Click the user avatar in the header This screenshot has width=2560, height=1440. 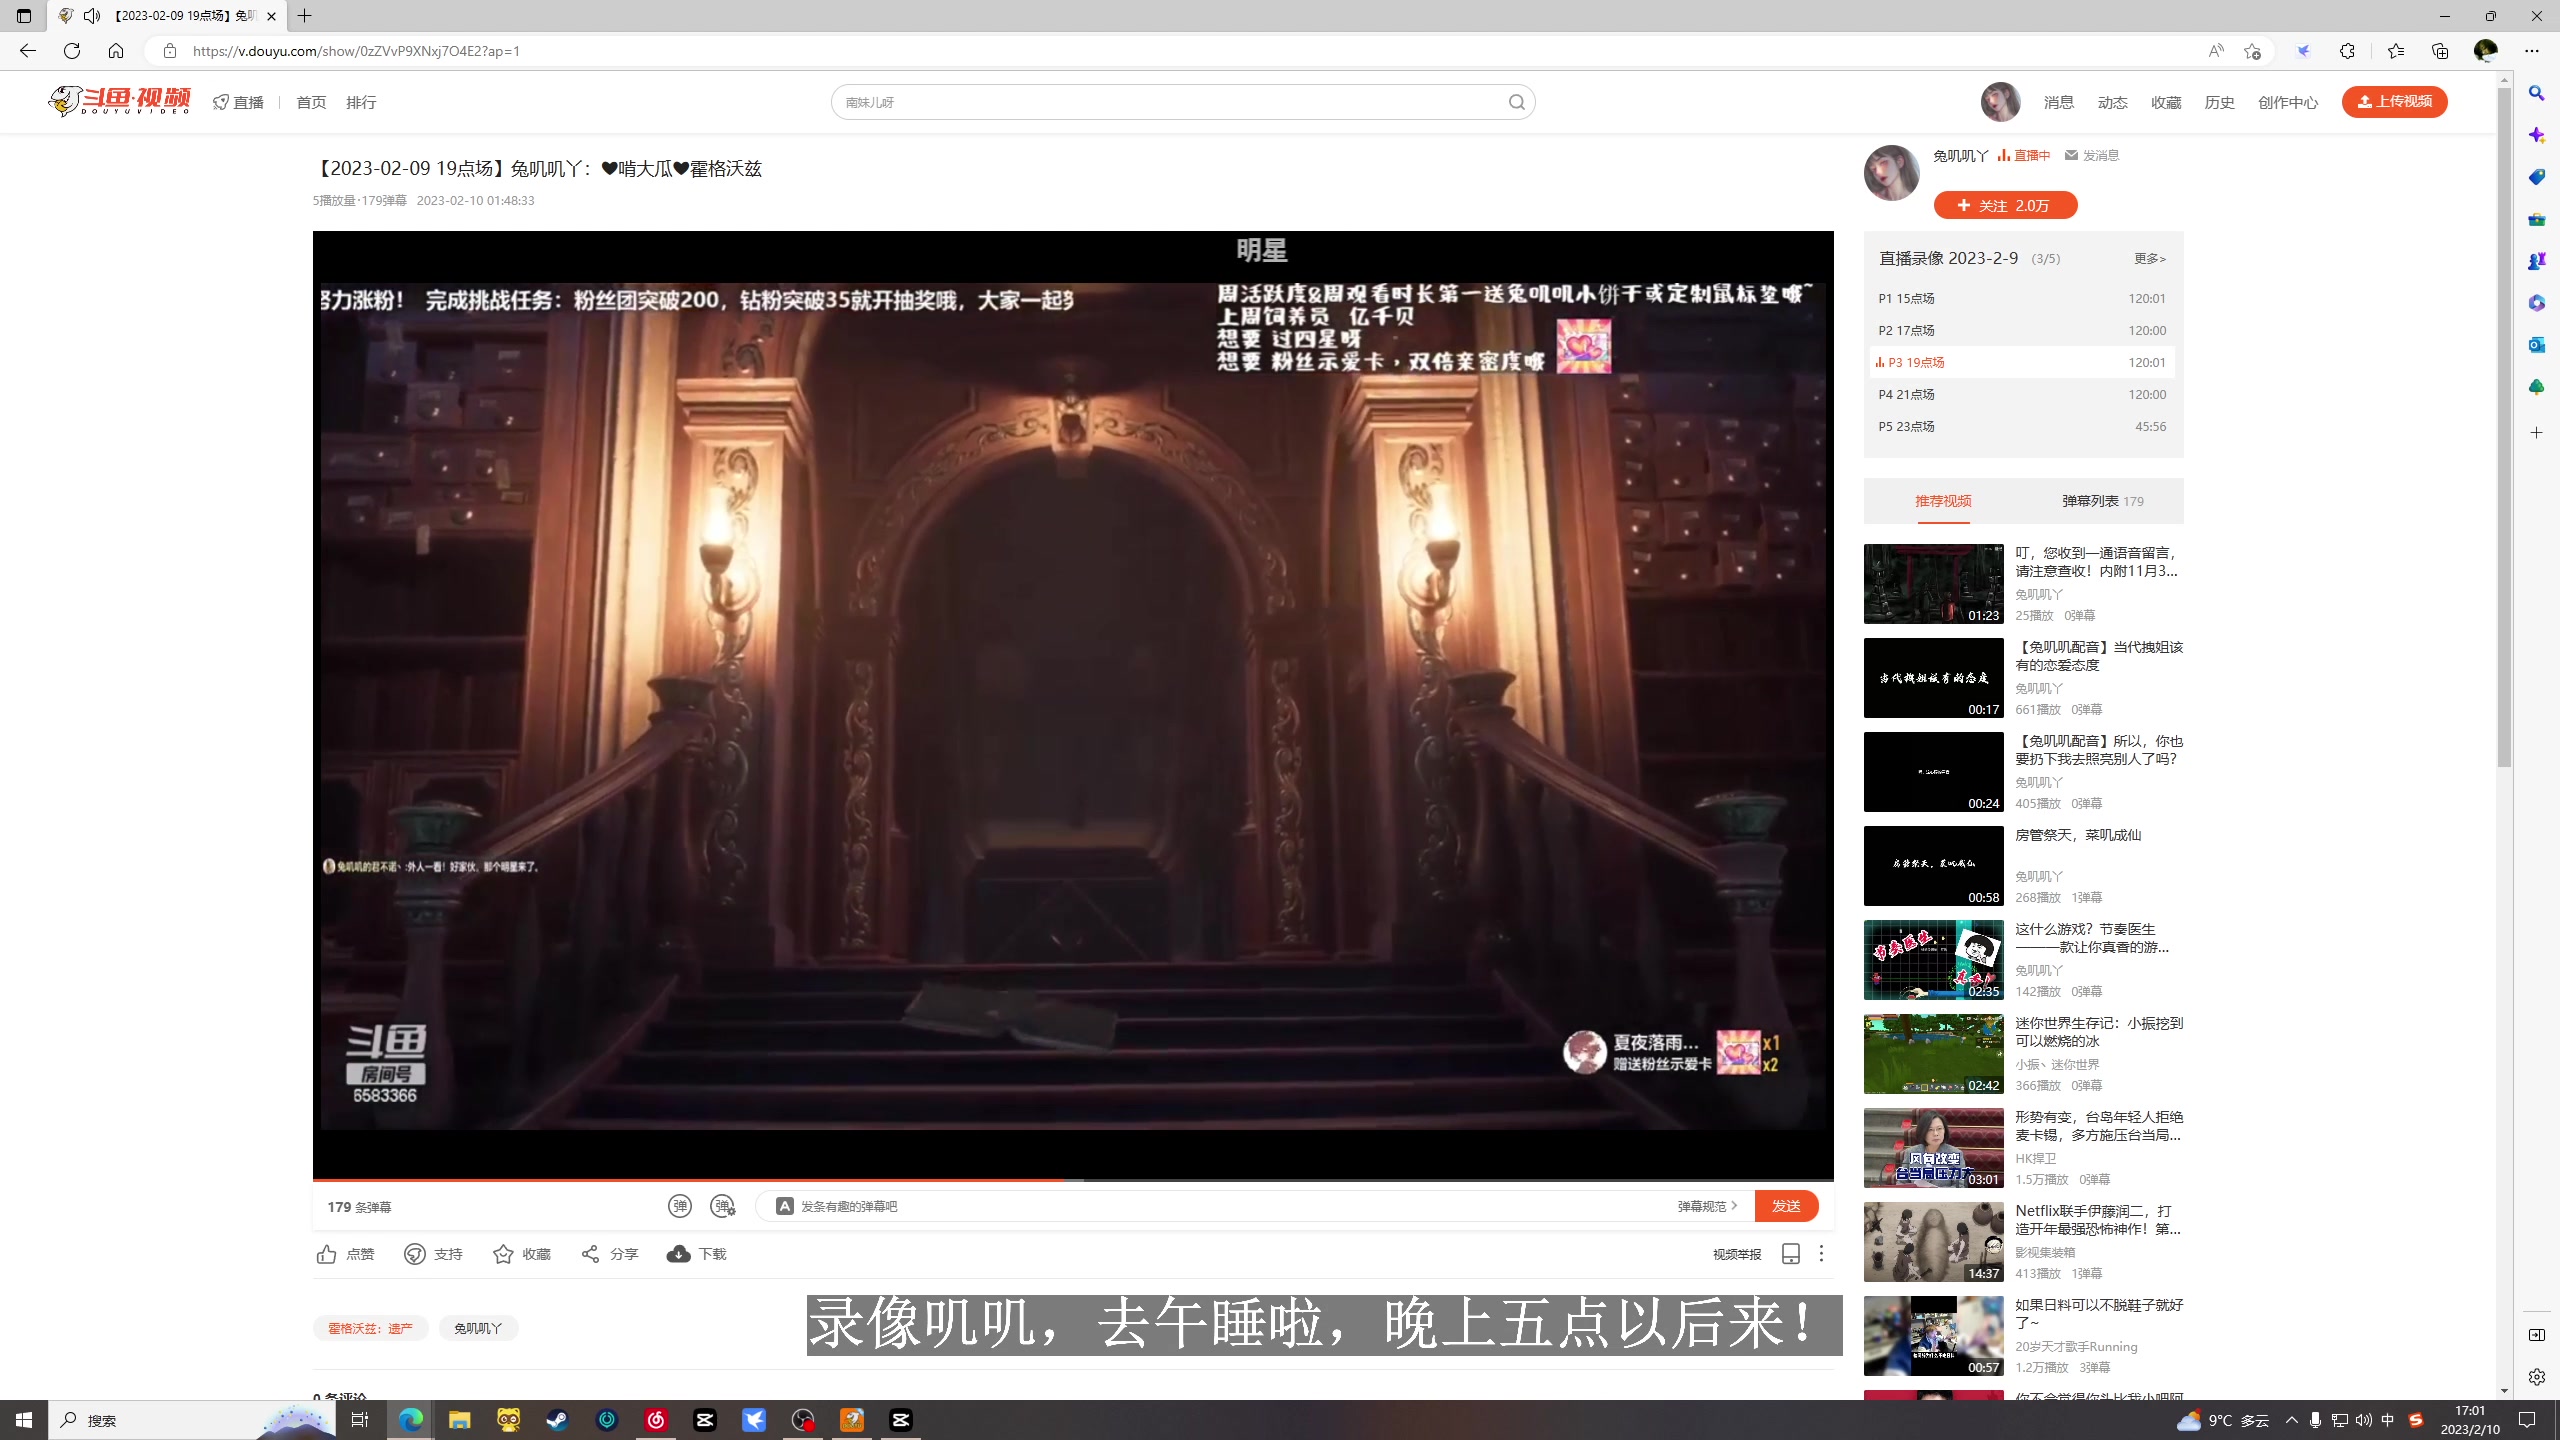pos(2000,102)
